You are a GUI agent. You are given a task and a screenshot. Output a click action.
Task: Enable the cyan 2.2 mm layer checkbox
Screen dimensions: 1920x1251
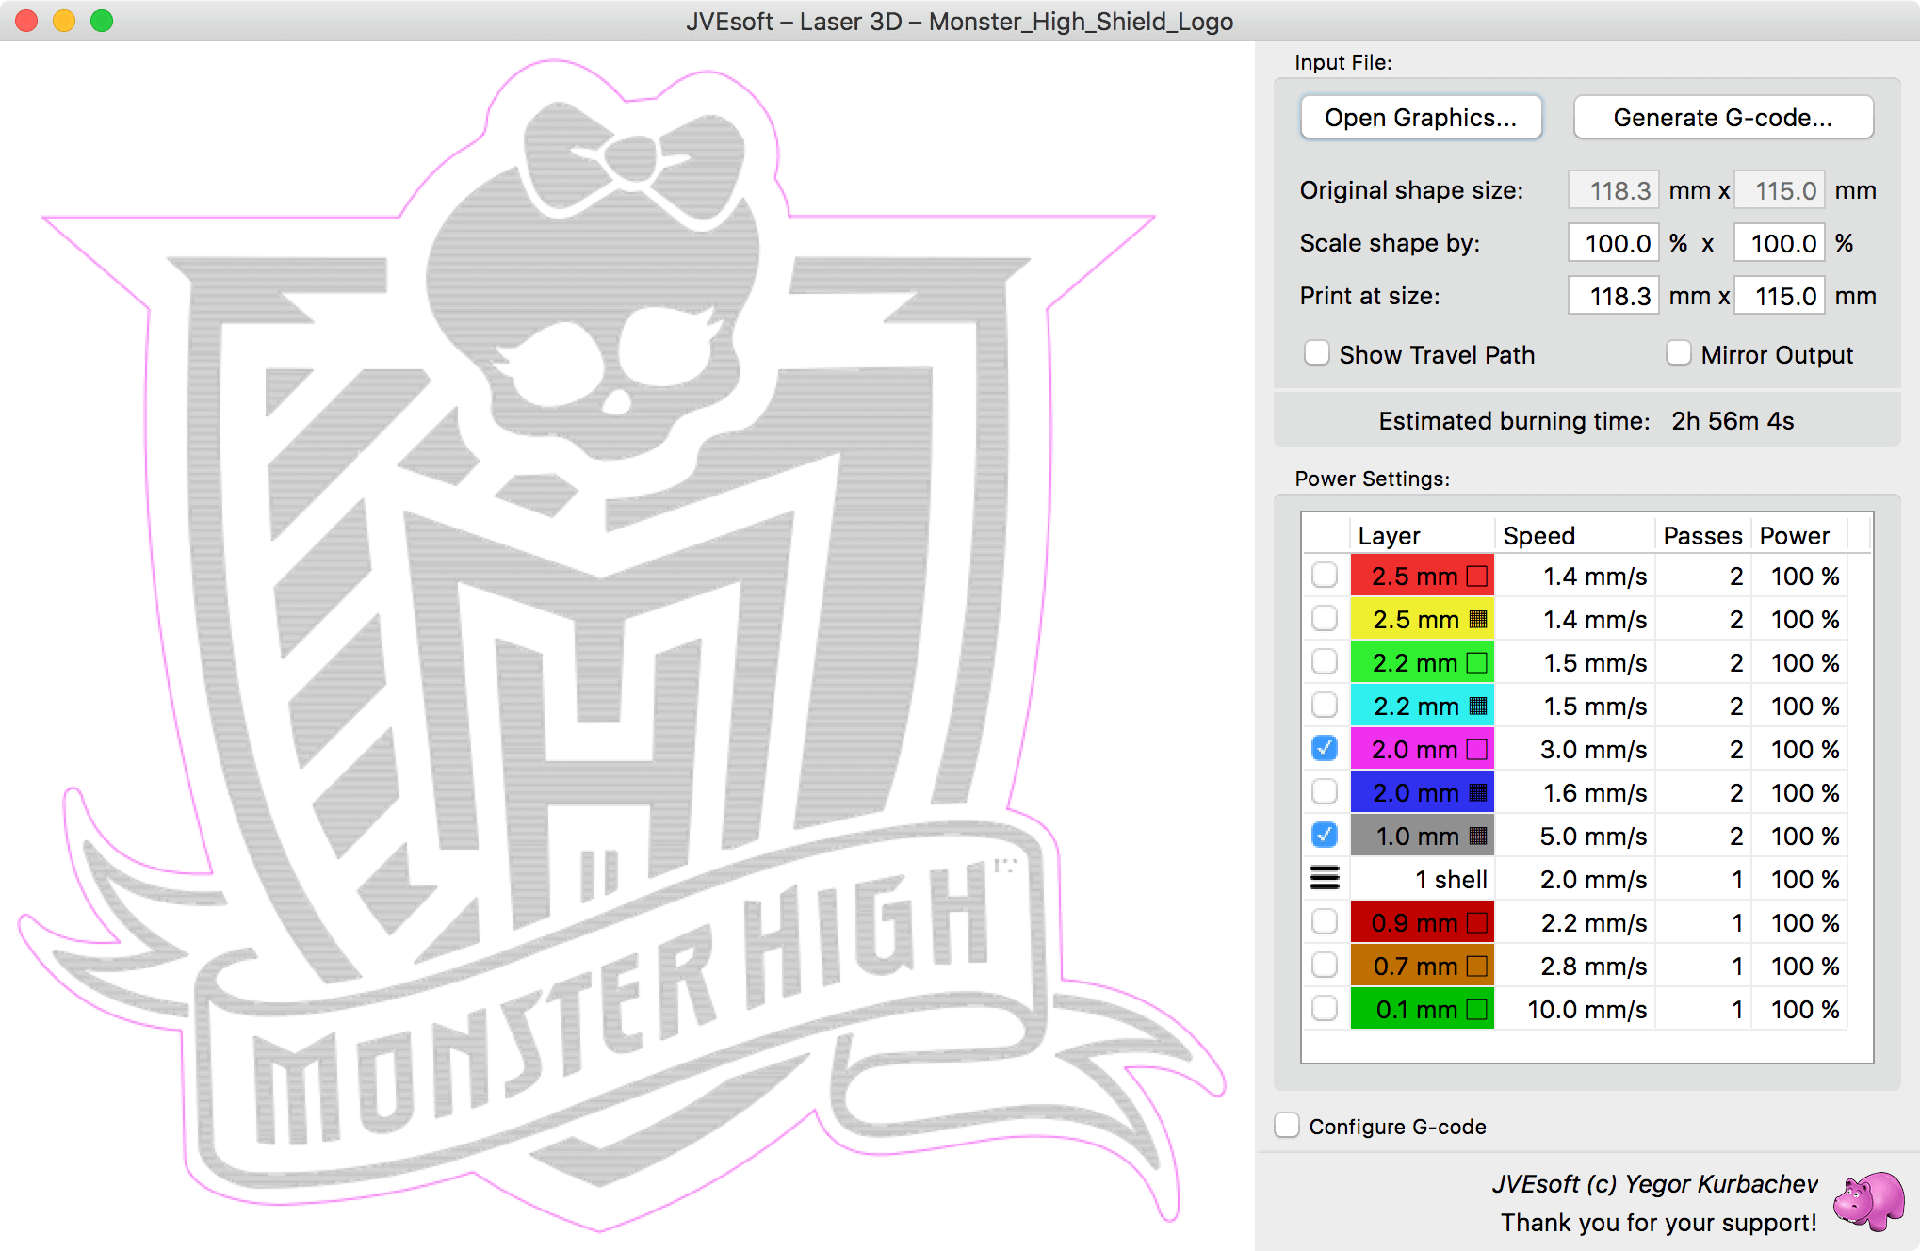coord(1324,705)
